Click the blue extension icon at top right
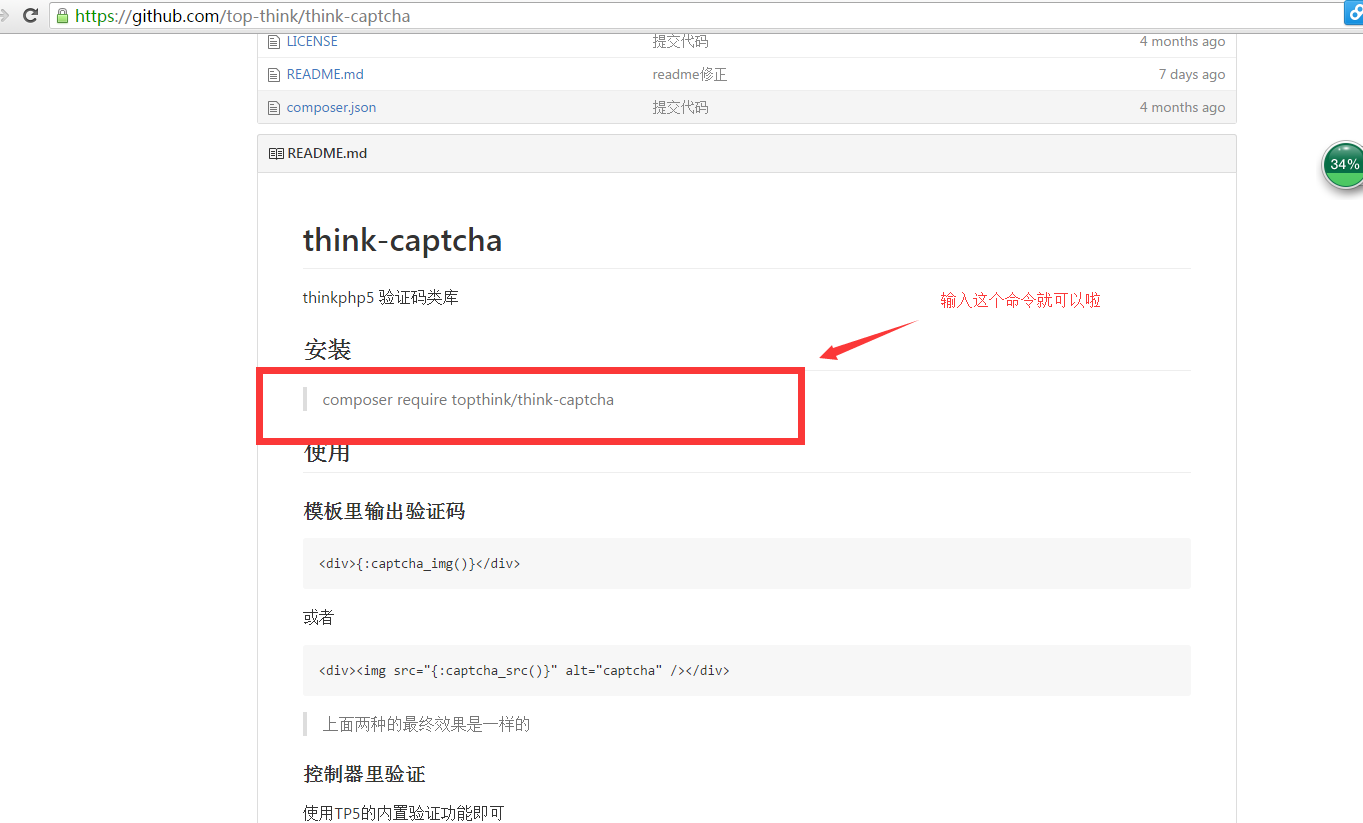This screenshot has height=823, width=1363. pos(1353,14)
